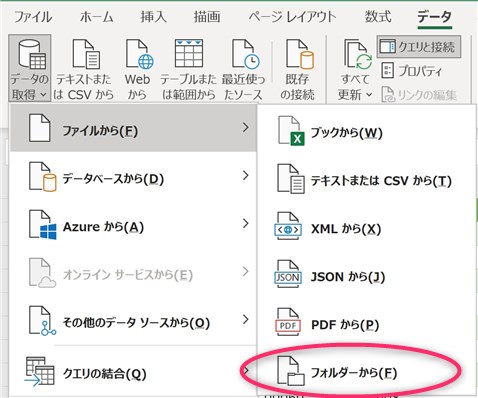
Task: Click the Windows logo Azure icon
Action: 43,225
